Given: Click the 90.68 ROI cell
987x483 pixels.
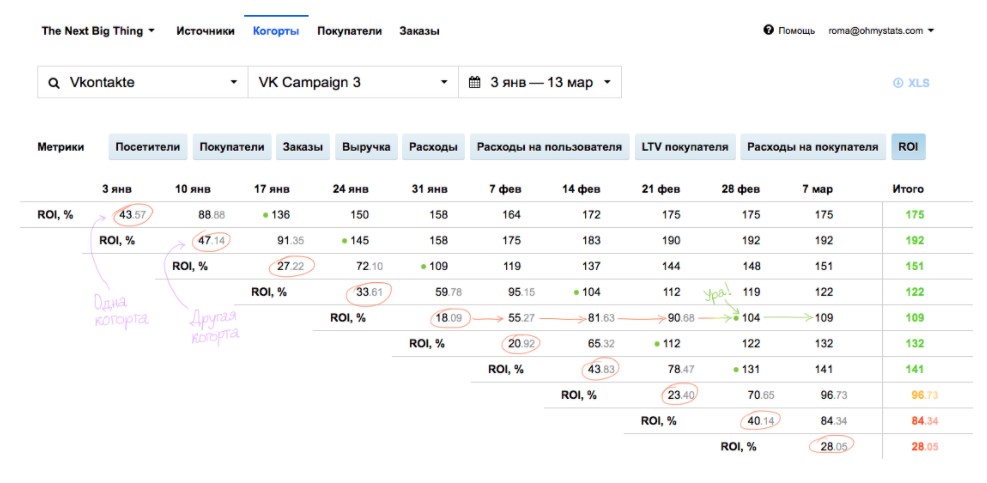Looking at the screenshot, I should (x=681, y=318).
